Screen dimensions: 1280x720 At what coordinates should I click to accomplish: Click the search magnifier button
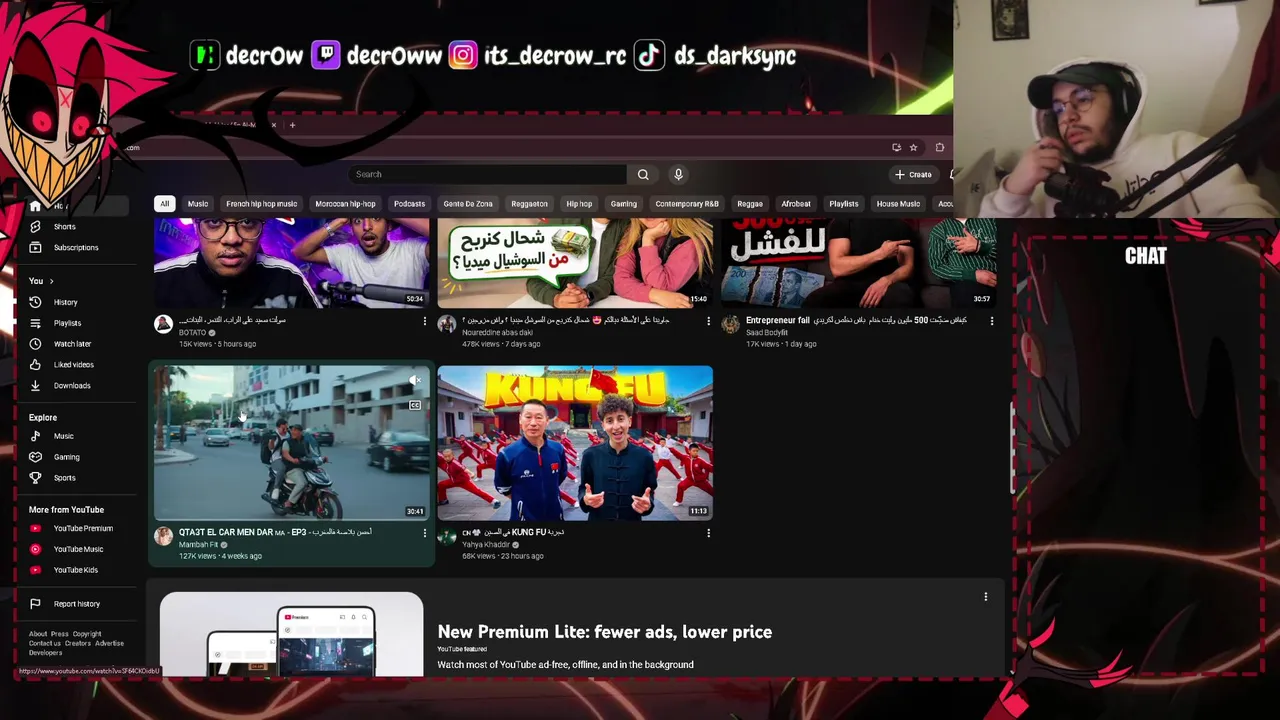coord(643,174)
